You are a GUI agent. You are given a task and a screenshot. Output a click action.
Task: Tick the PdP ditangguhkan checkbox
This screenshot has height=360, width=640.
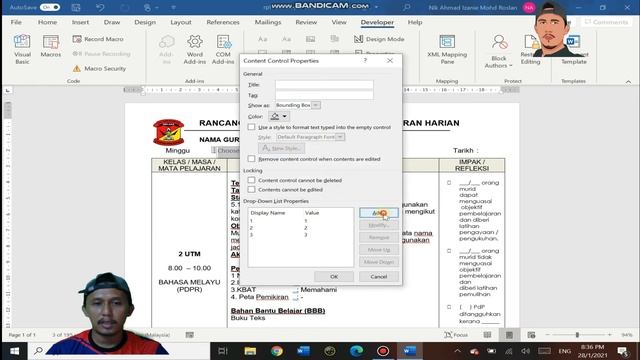(449, 307)
